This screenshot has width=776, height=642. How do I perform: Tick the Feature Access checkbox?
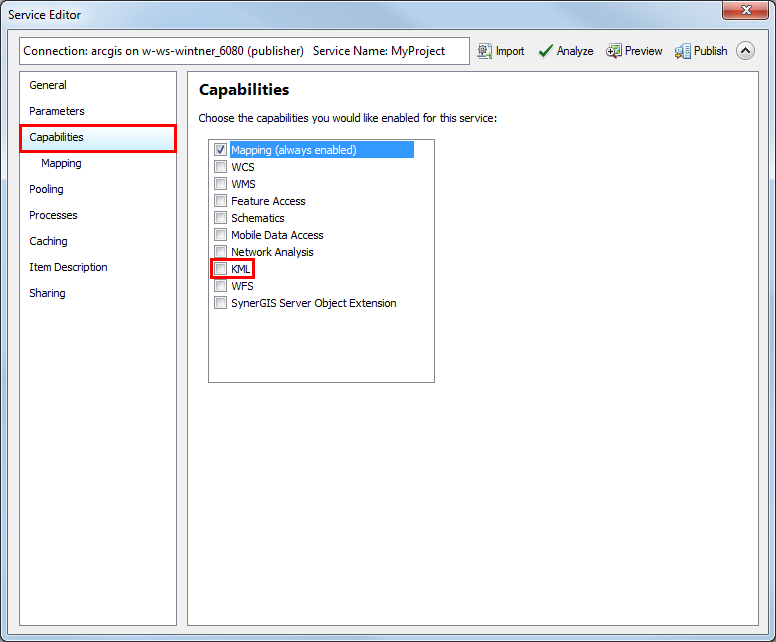221,201
